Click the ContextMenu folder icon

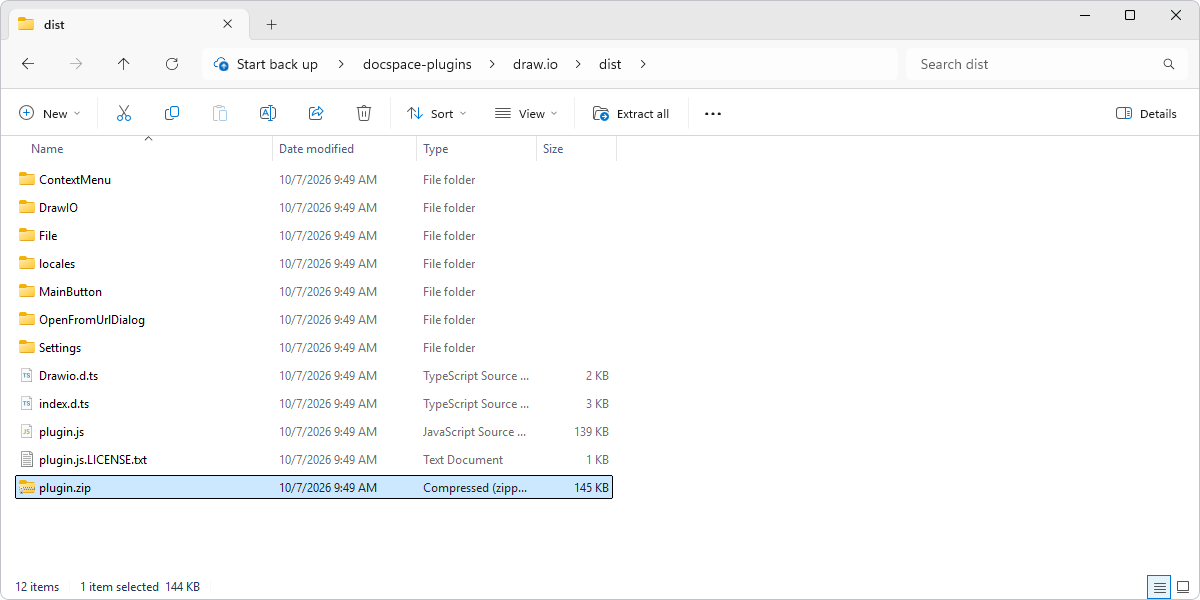27,180
